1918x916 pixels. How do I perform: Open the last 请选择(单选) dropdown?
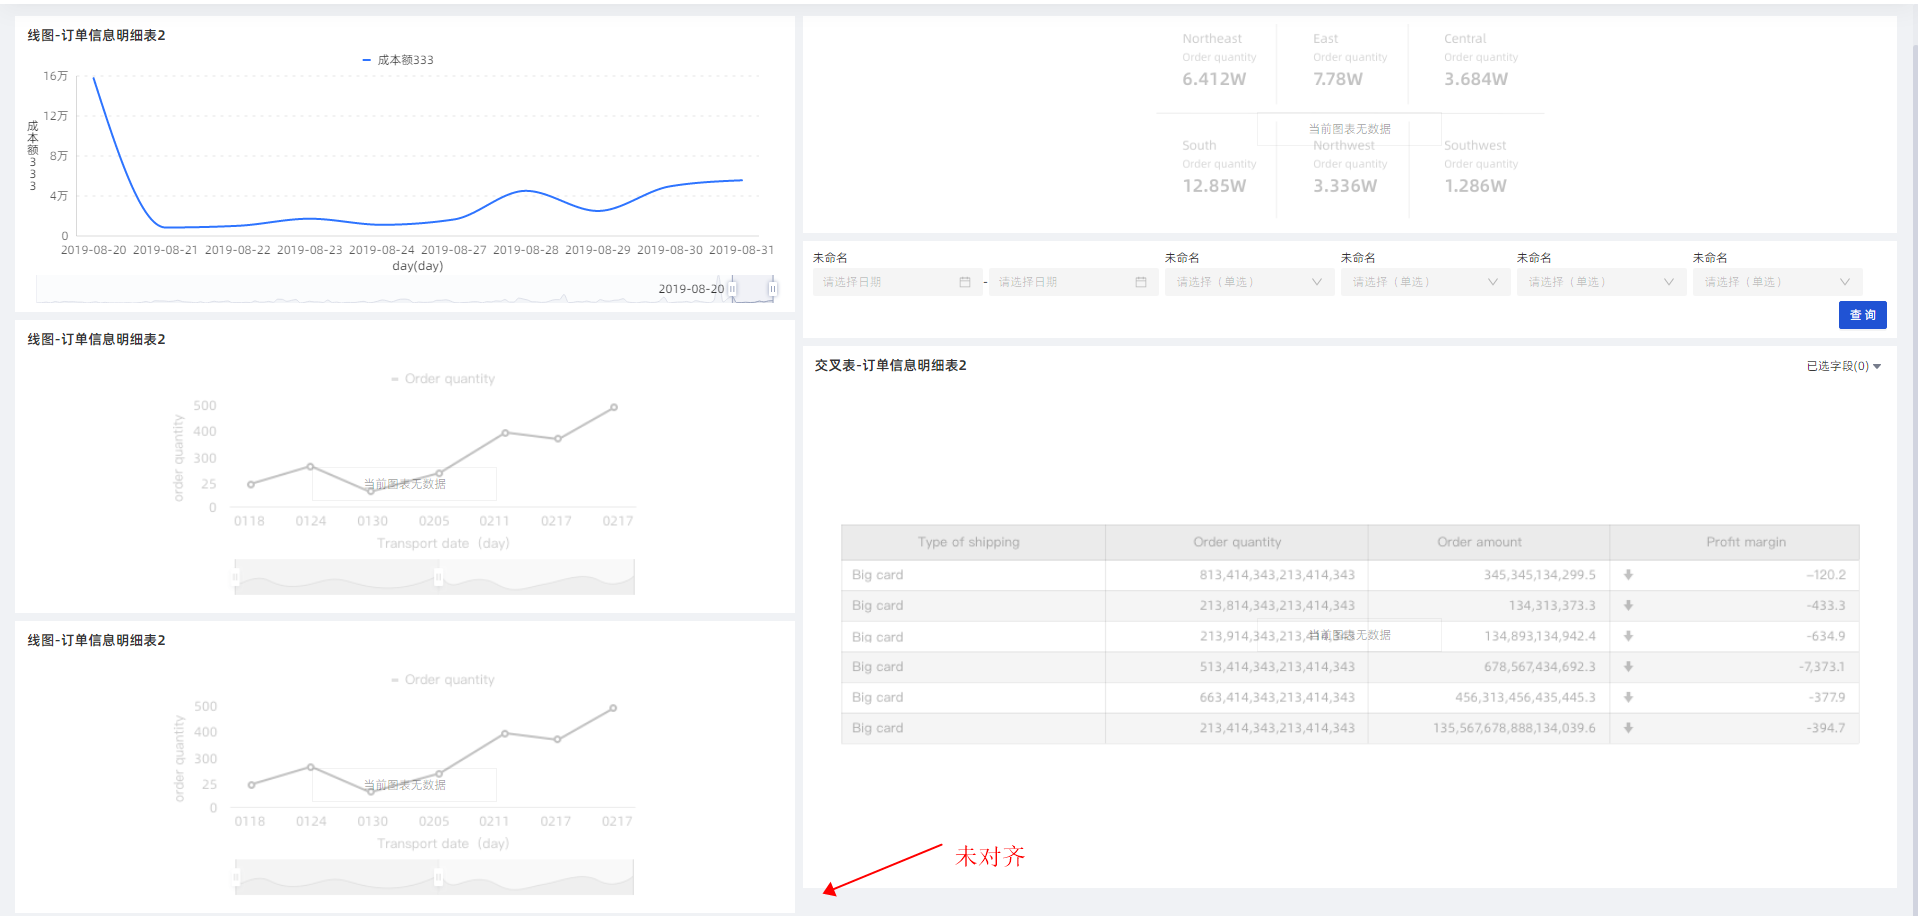1776,283
